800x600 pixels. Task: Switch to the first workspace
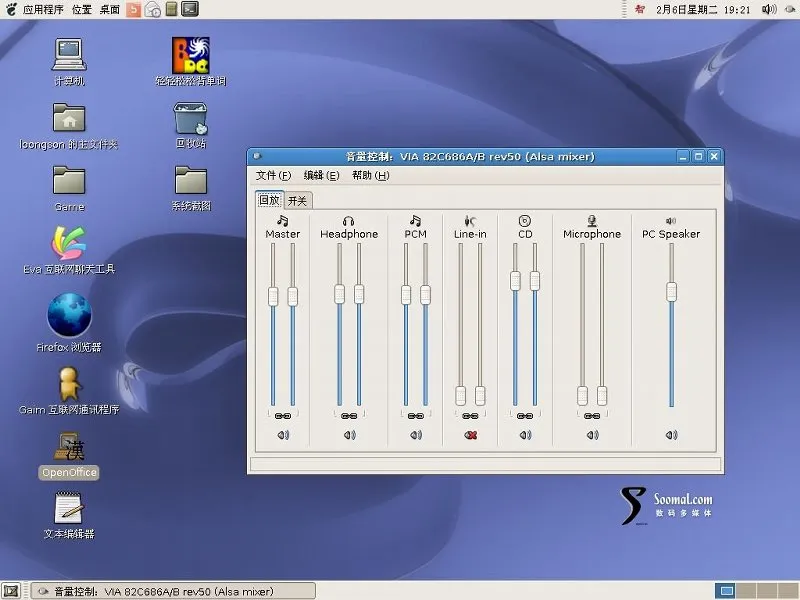724,591
